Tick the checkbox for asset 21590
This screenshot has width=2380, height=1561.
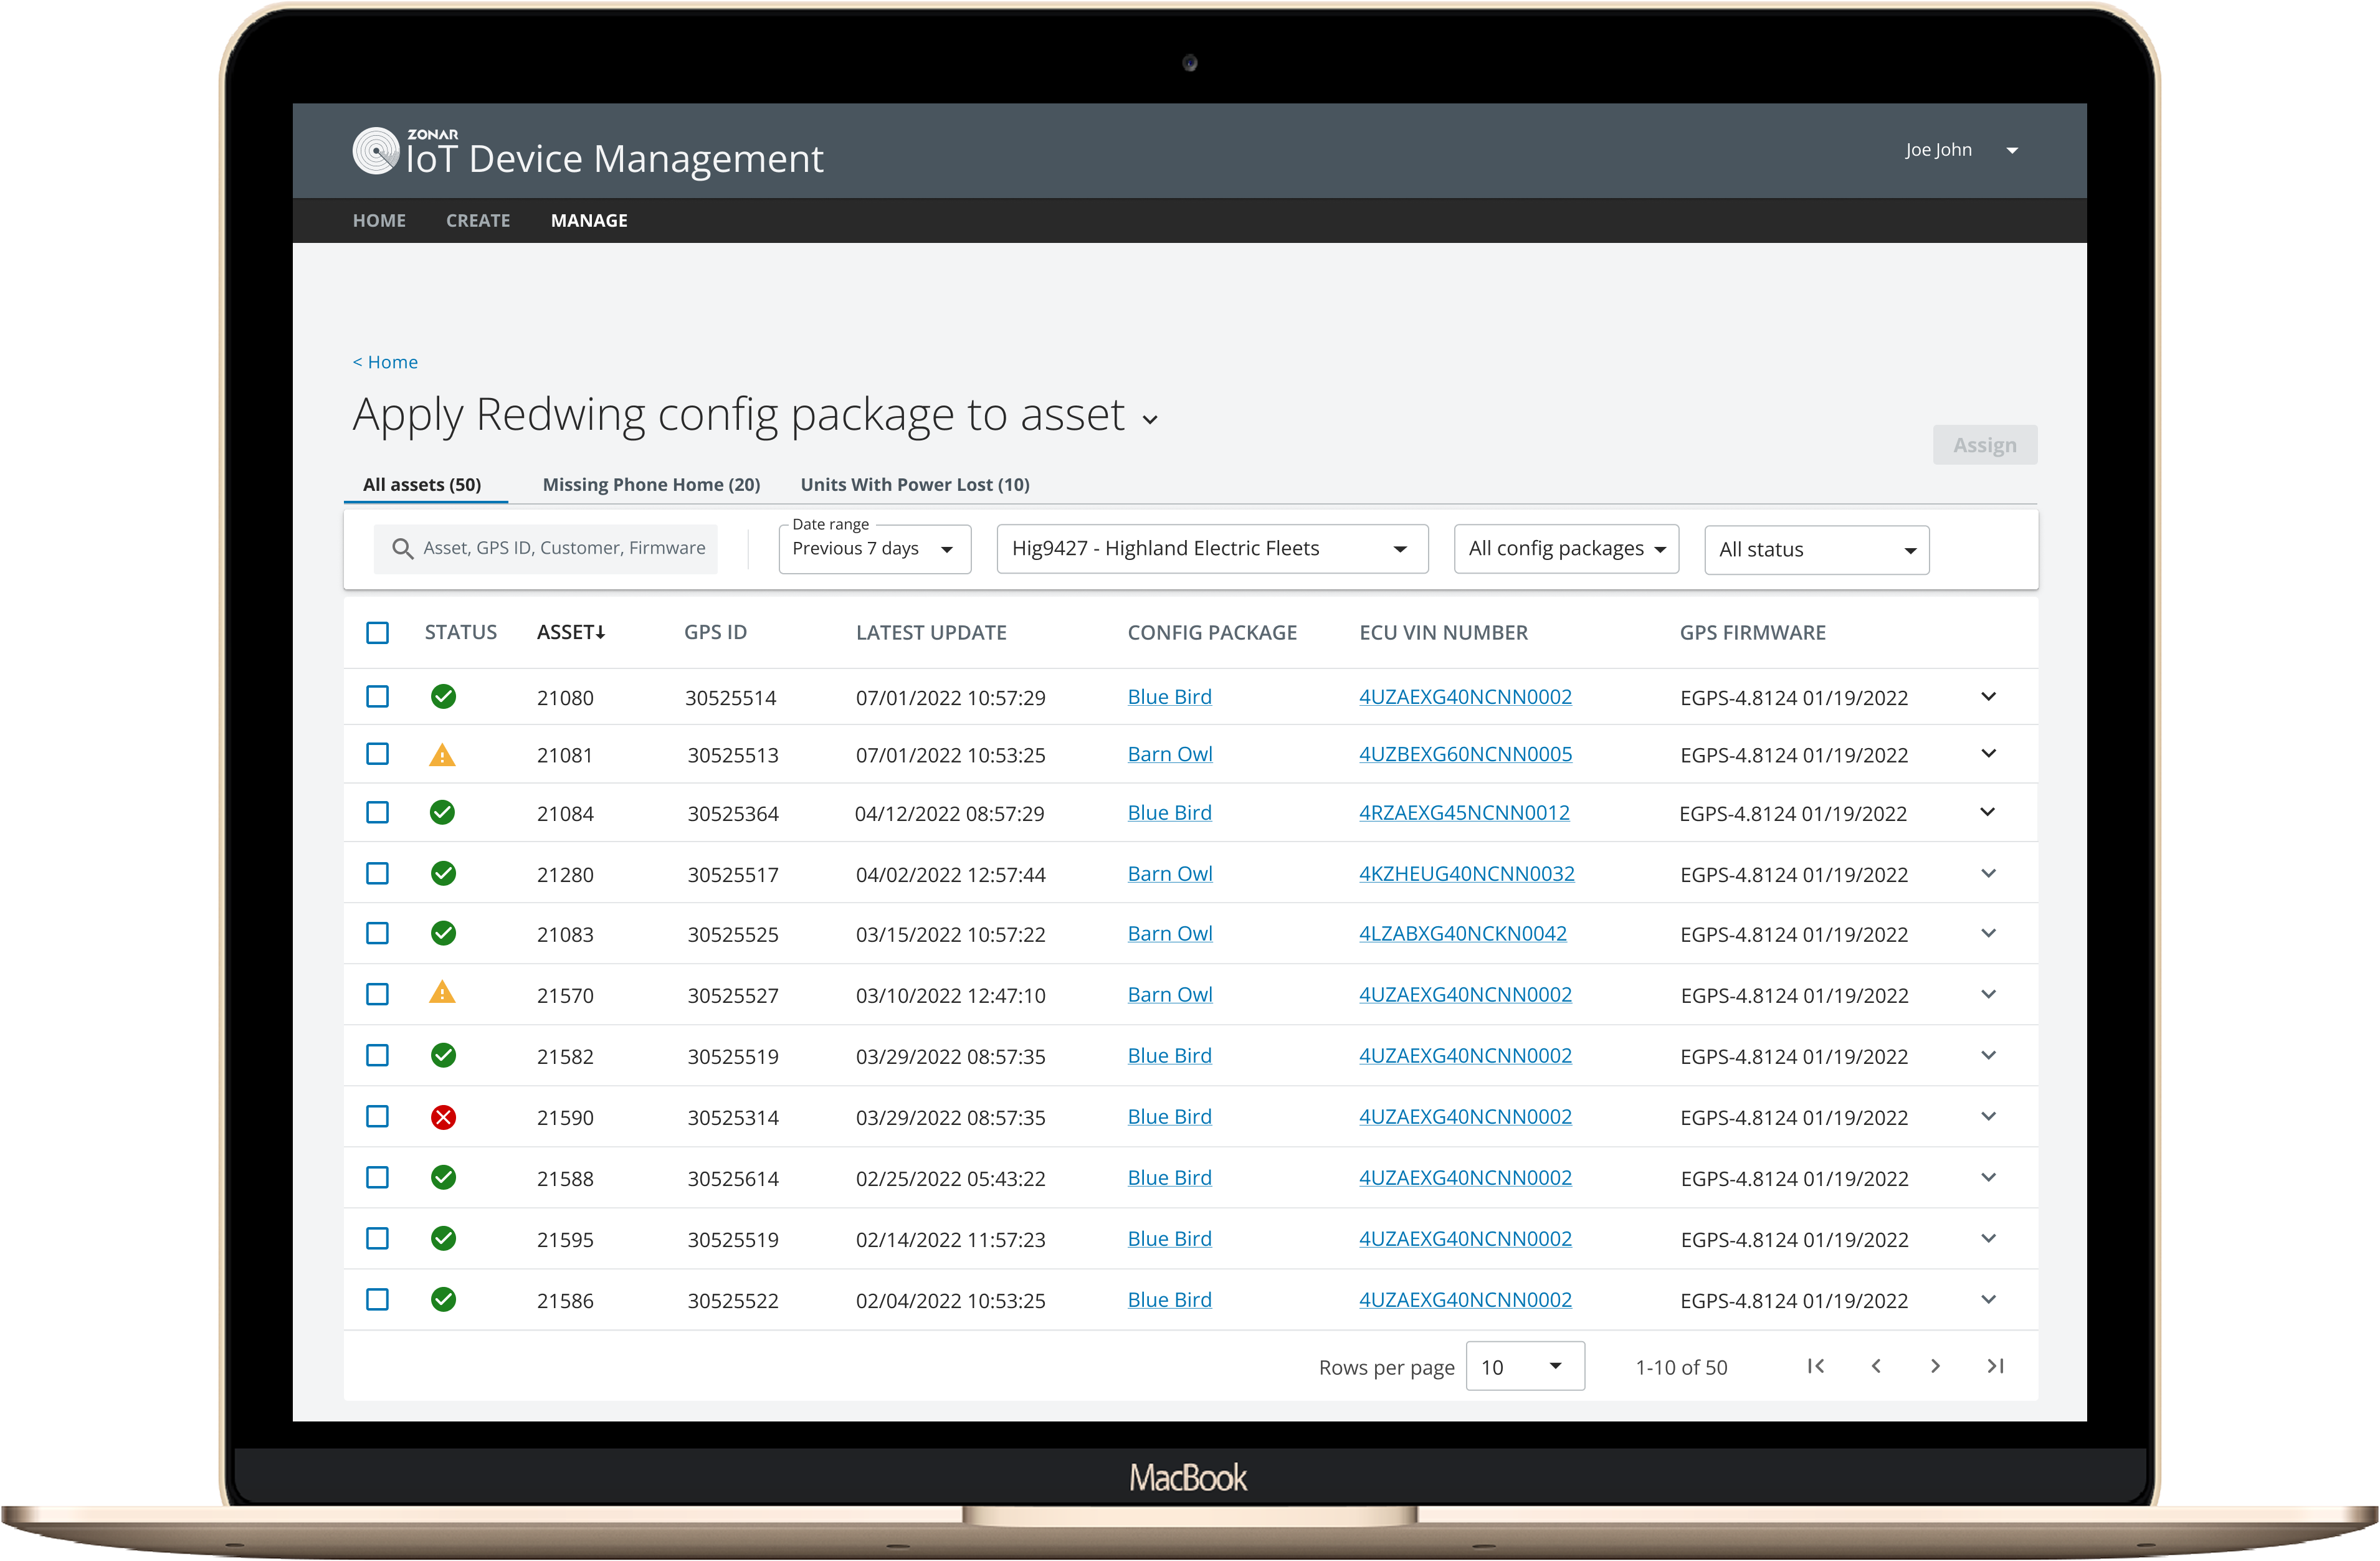[x=377, y=1117]
